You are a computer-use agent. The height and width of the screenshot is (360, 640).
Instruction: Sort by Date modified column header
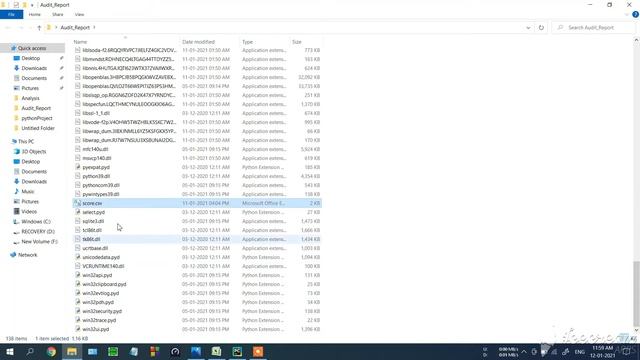coord(198,42)
